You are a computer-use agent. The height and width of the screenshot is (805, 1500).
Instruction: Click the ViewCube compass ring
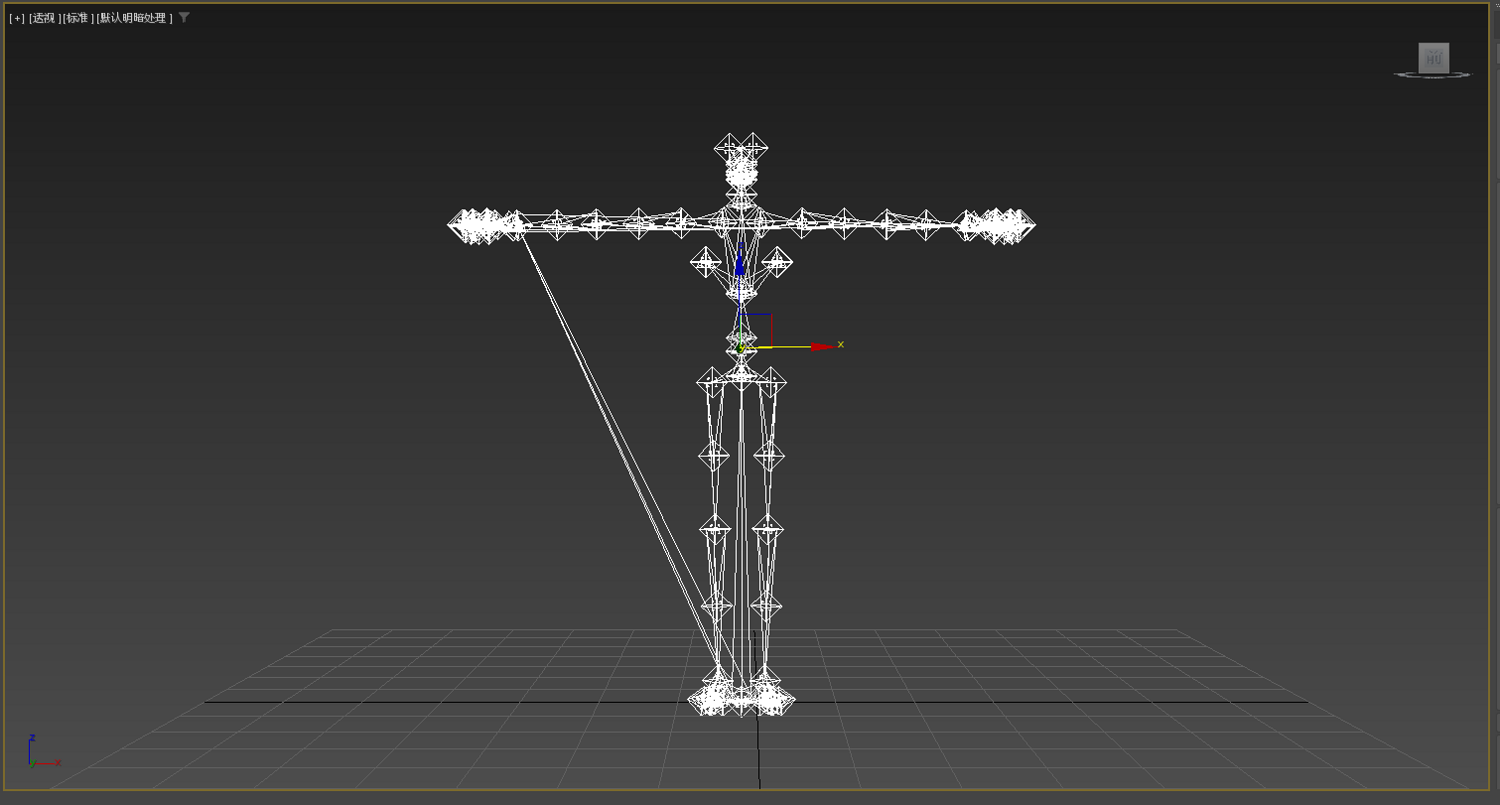click(x=1434, y=75)
